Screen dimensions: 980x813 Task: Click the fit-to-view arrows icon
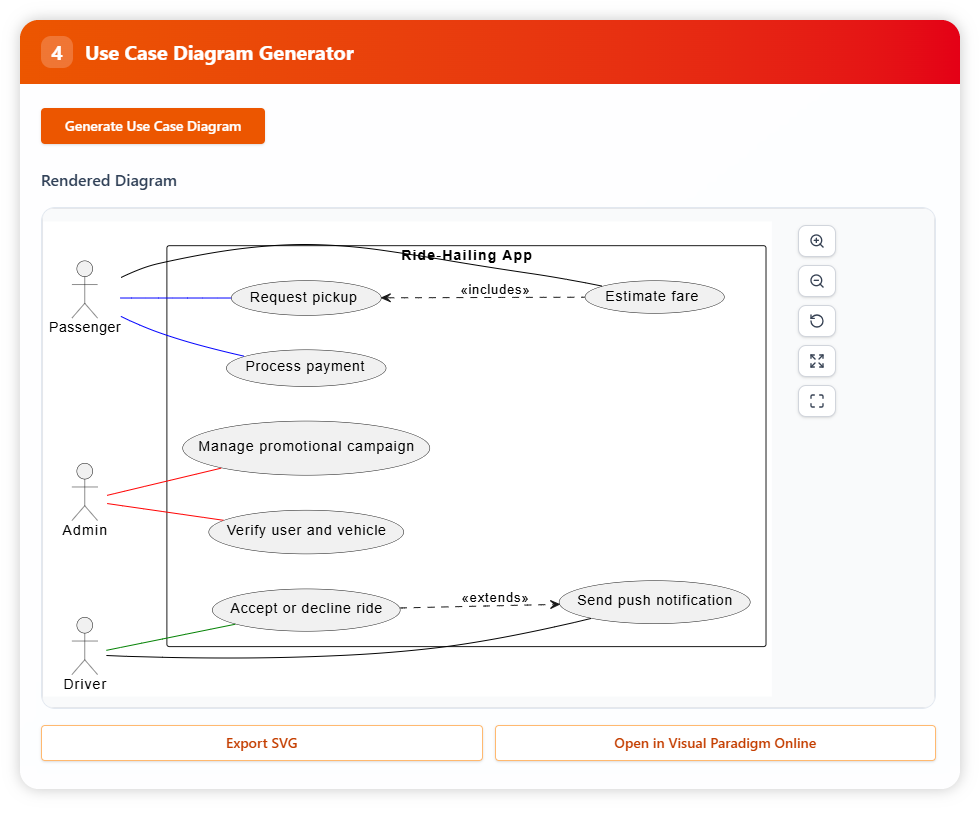(817, 361)
